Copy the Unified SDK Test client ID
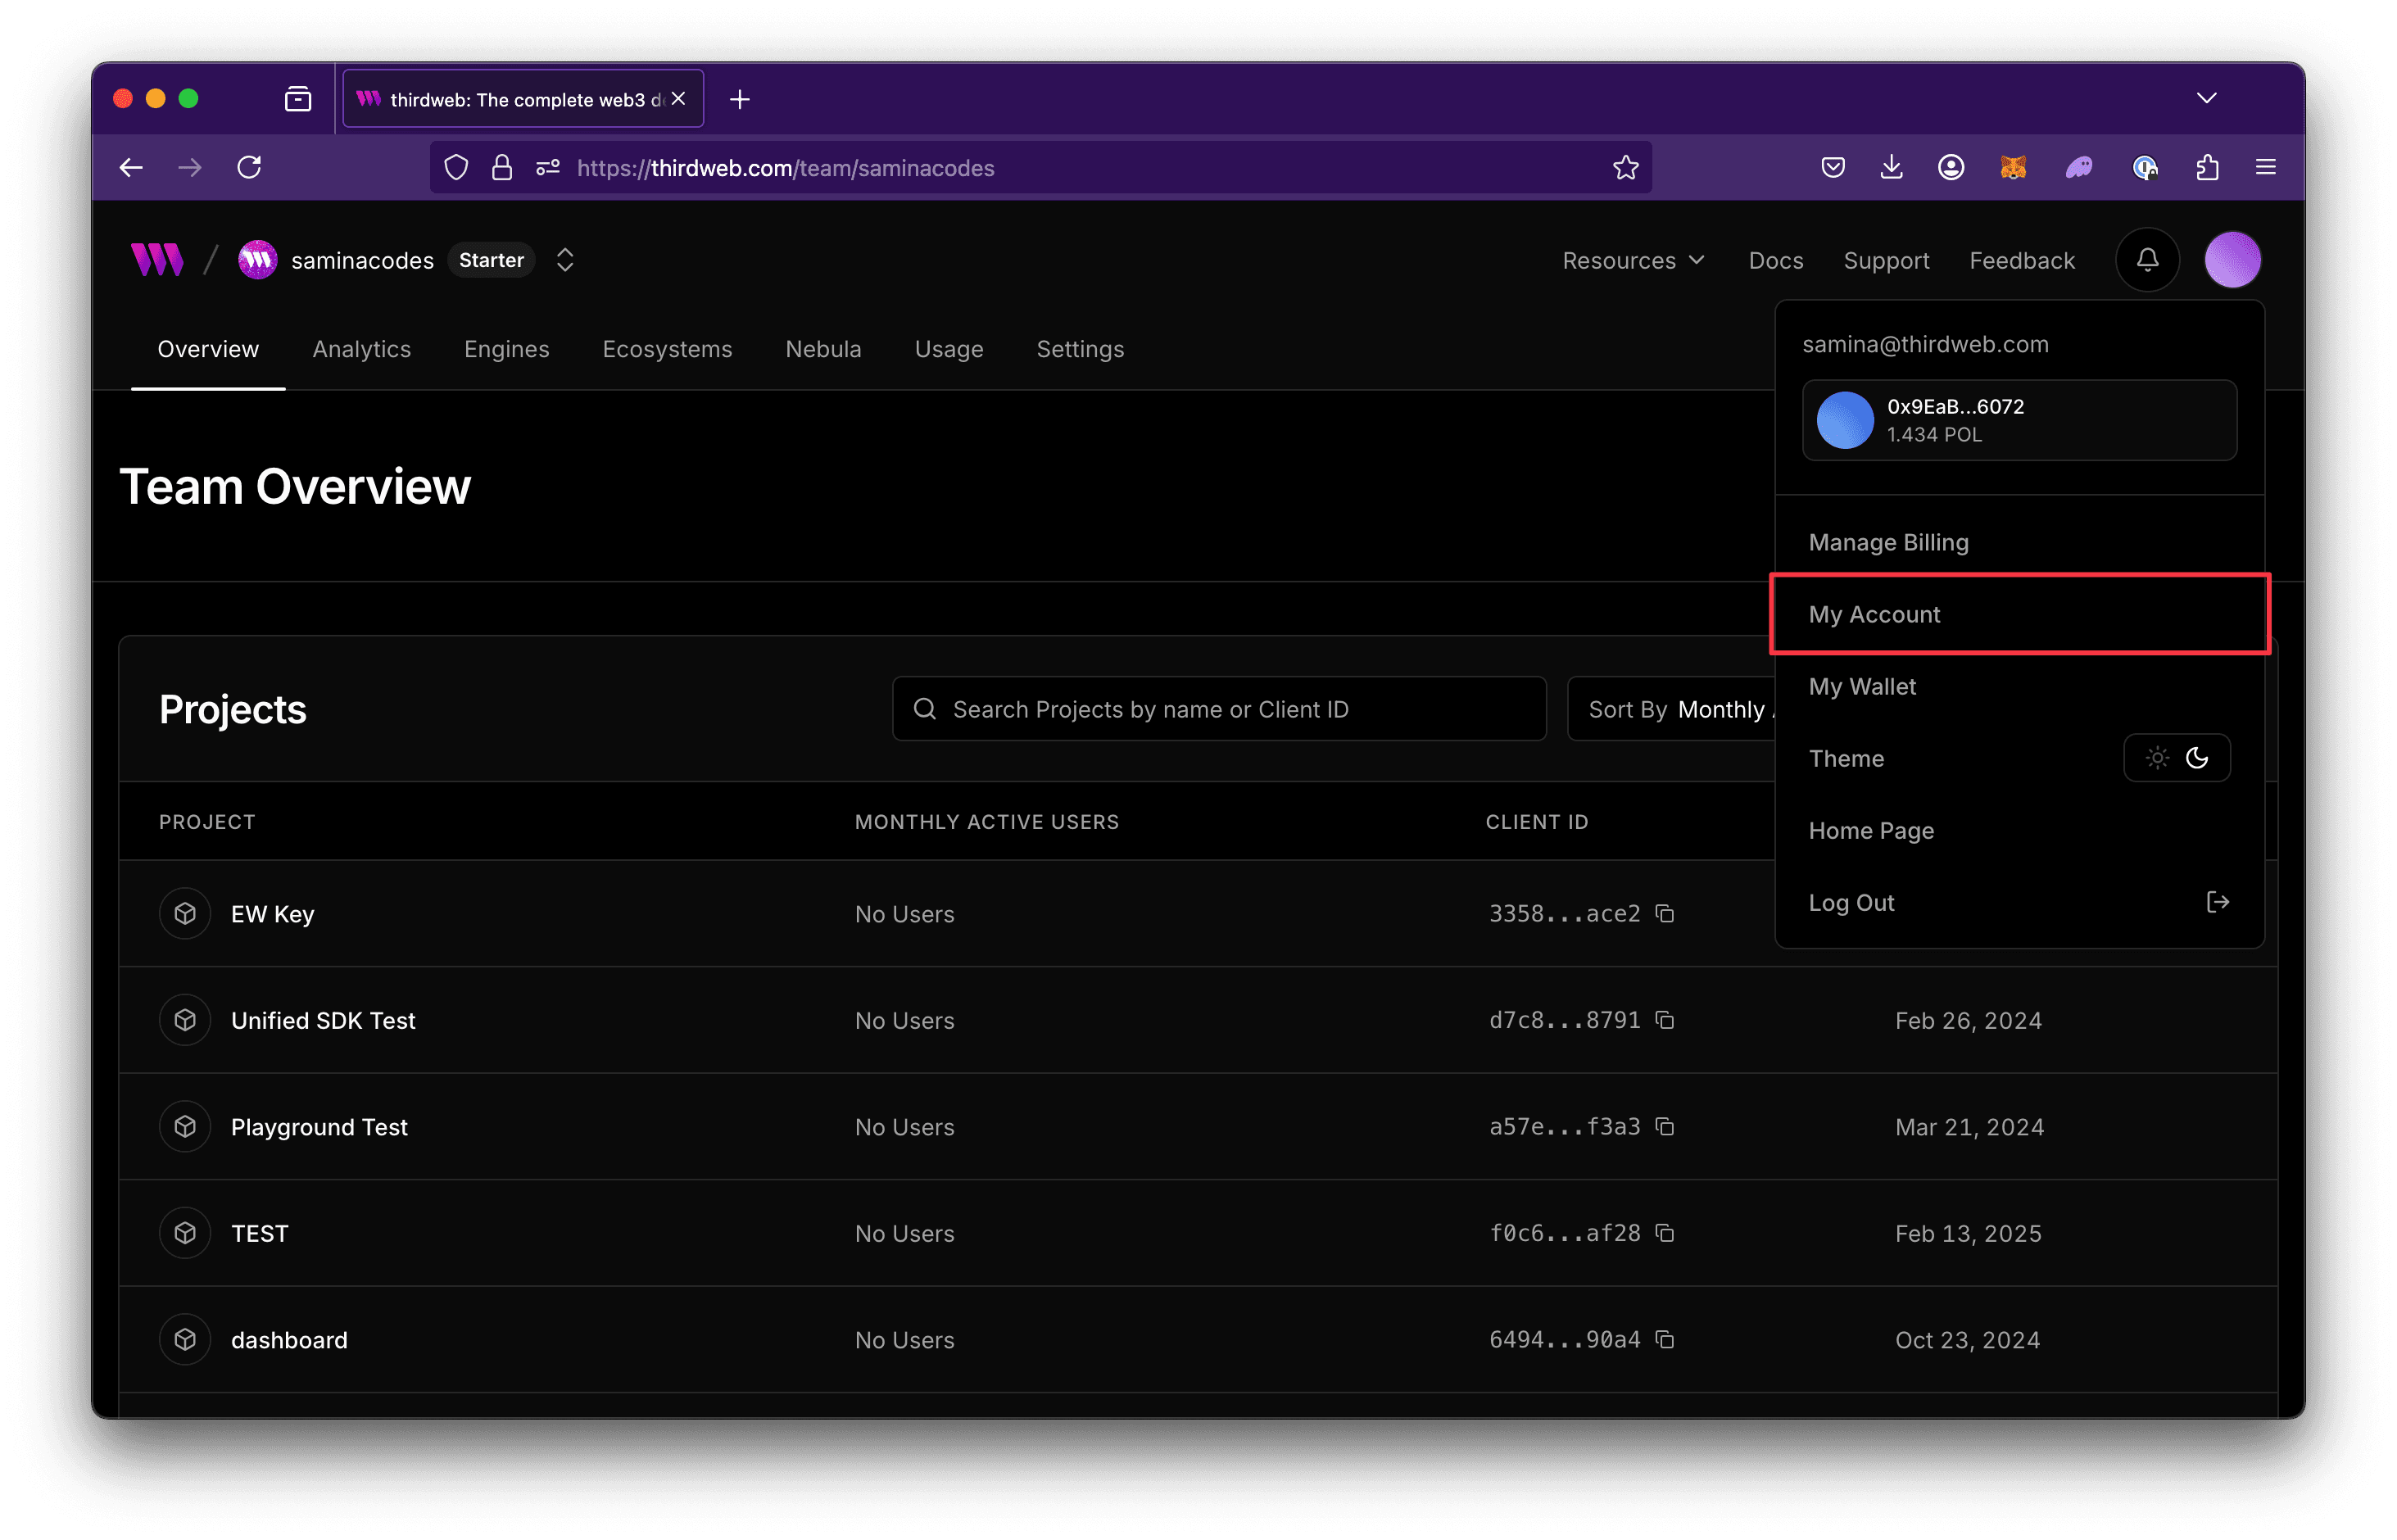Screen dimensions: 2397x1540 point(1664,1020)
